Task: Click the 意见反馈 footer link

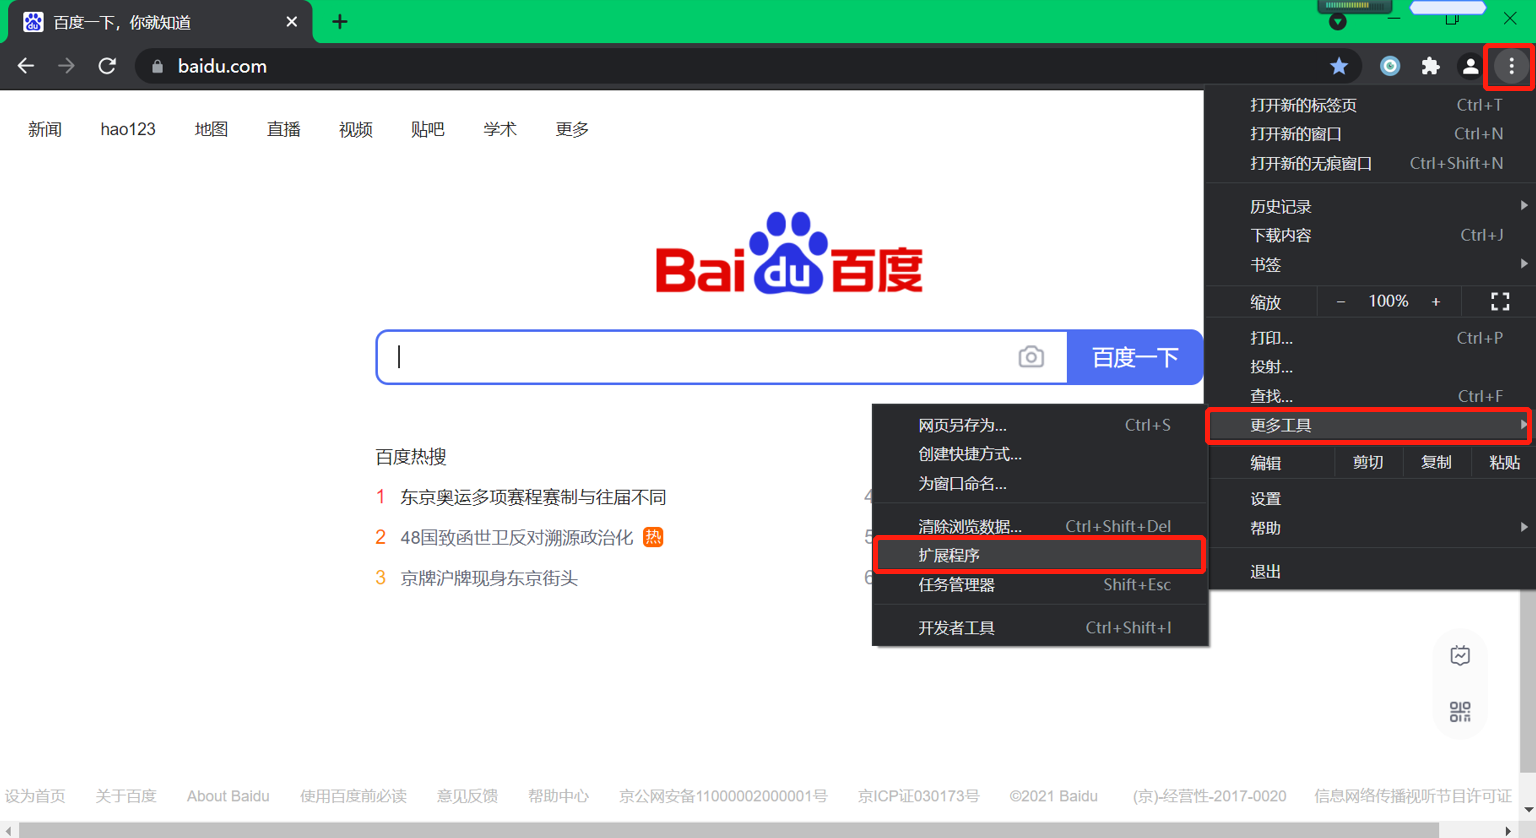Action: [x=467, y=796]
